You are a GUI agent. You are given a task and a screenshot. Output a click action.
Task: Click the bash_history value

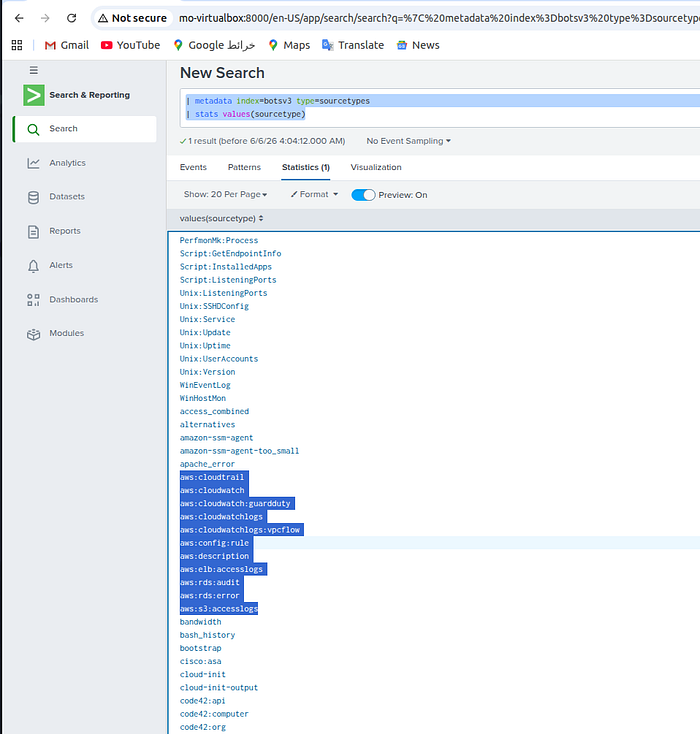coord(207,635)
